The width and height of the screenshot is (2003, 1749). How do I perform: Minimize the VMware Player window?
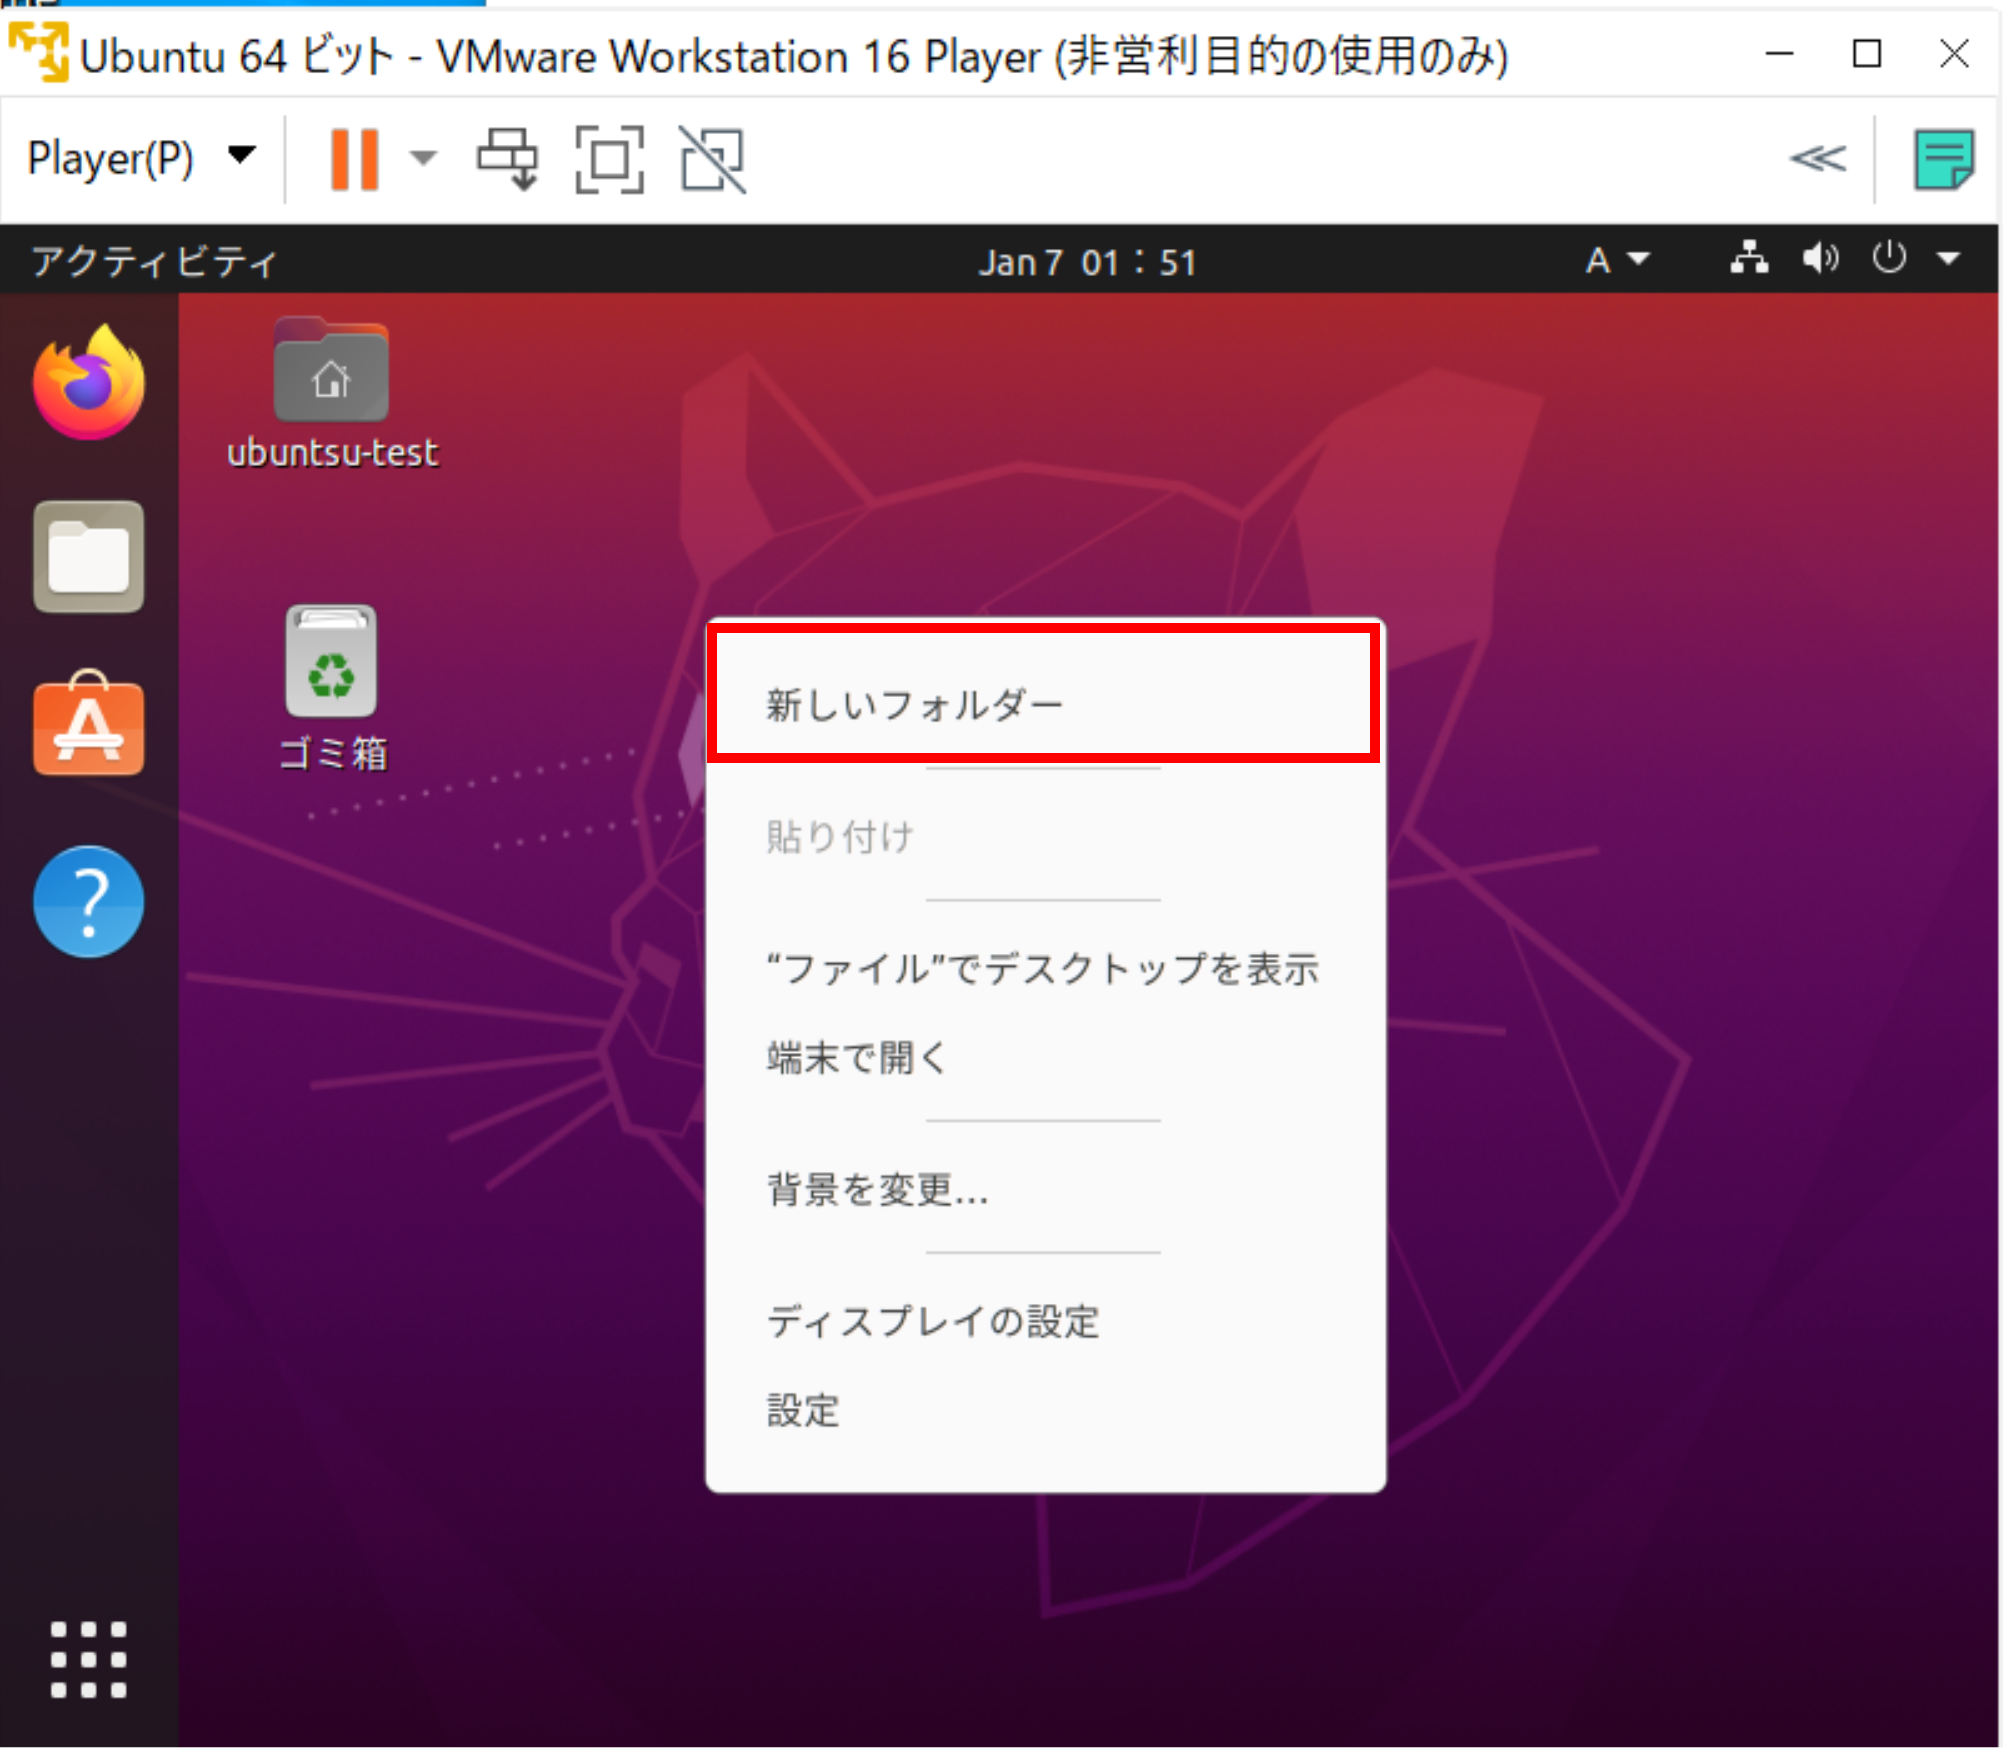point(1779,53)
